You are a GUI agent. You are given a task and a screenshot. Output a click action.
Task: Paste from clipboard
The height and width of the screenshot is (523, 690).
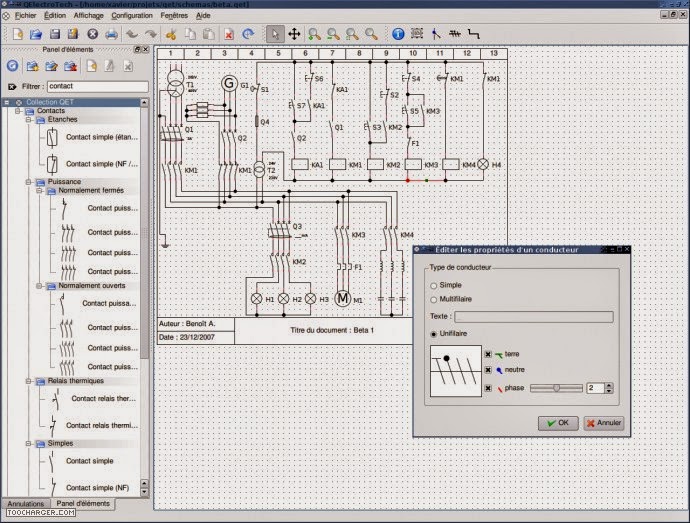pos(209,34)
